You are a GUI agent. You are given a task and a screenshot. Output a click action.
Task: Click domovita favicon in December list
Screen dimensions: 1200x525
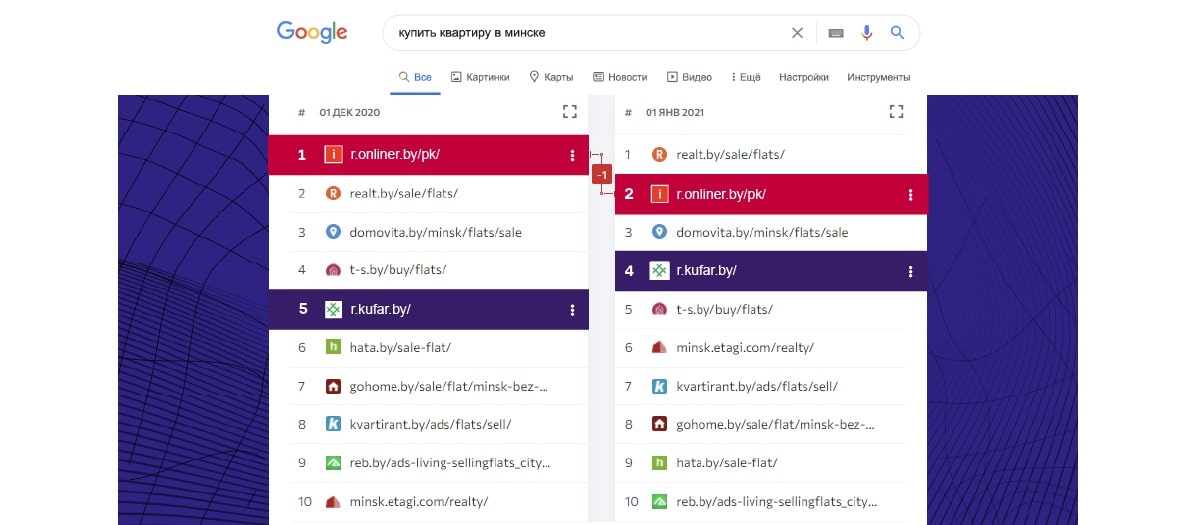(x=334, y=232)
